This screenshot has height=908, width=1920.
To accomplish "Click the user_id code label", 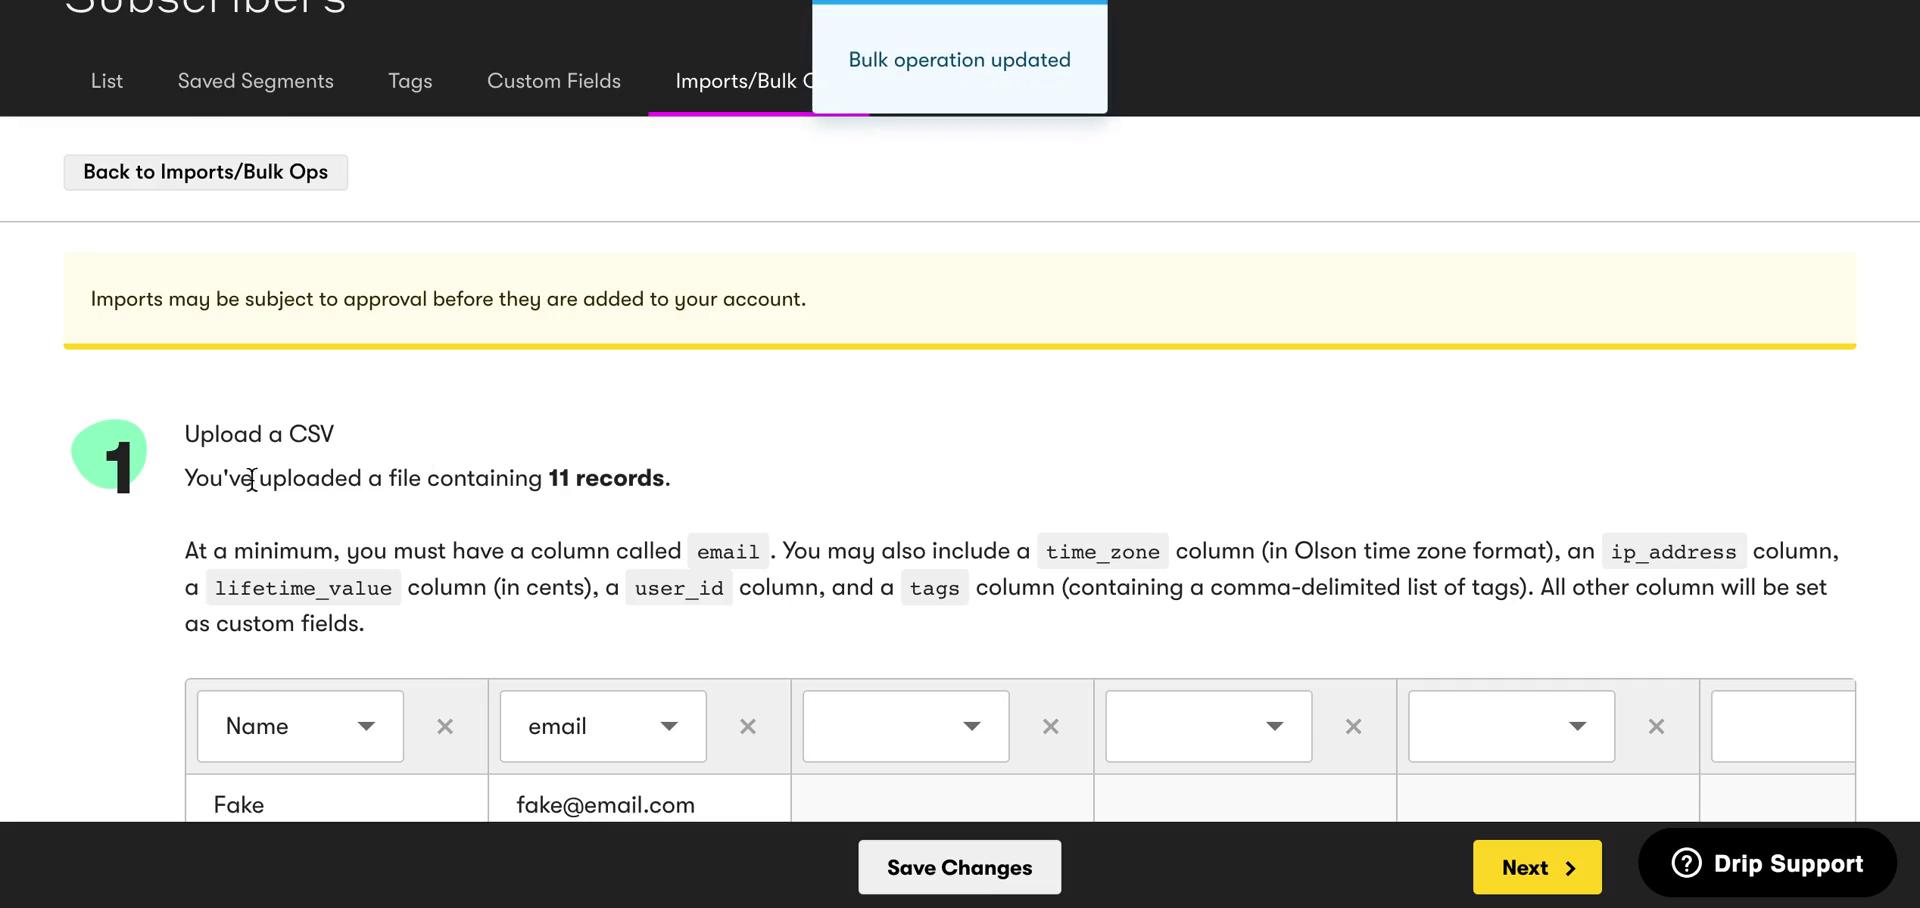I will click(x=679, y=588).
